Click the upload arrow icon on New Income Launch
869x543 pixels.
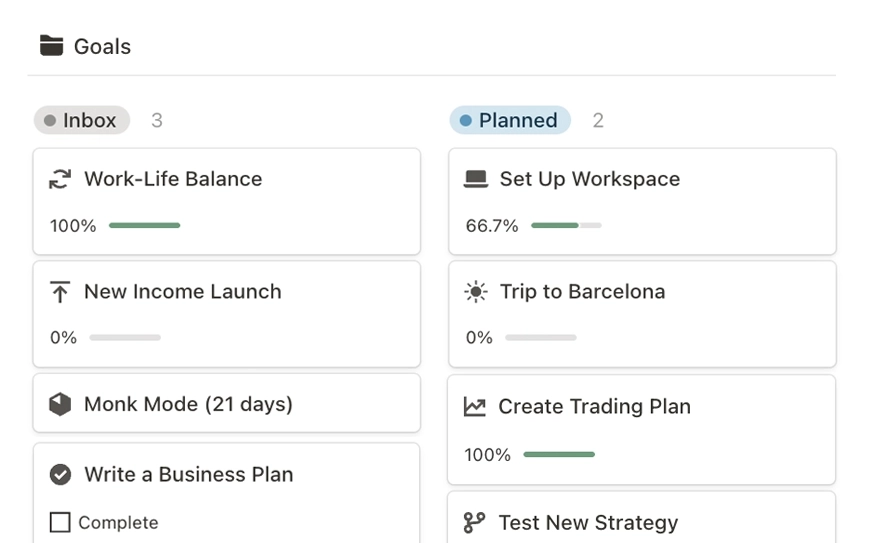[60, 292]
